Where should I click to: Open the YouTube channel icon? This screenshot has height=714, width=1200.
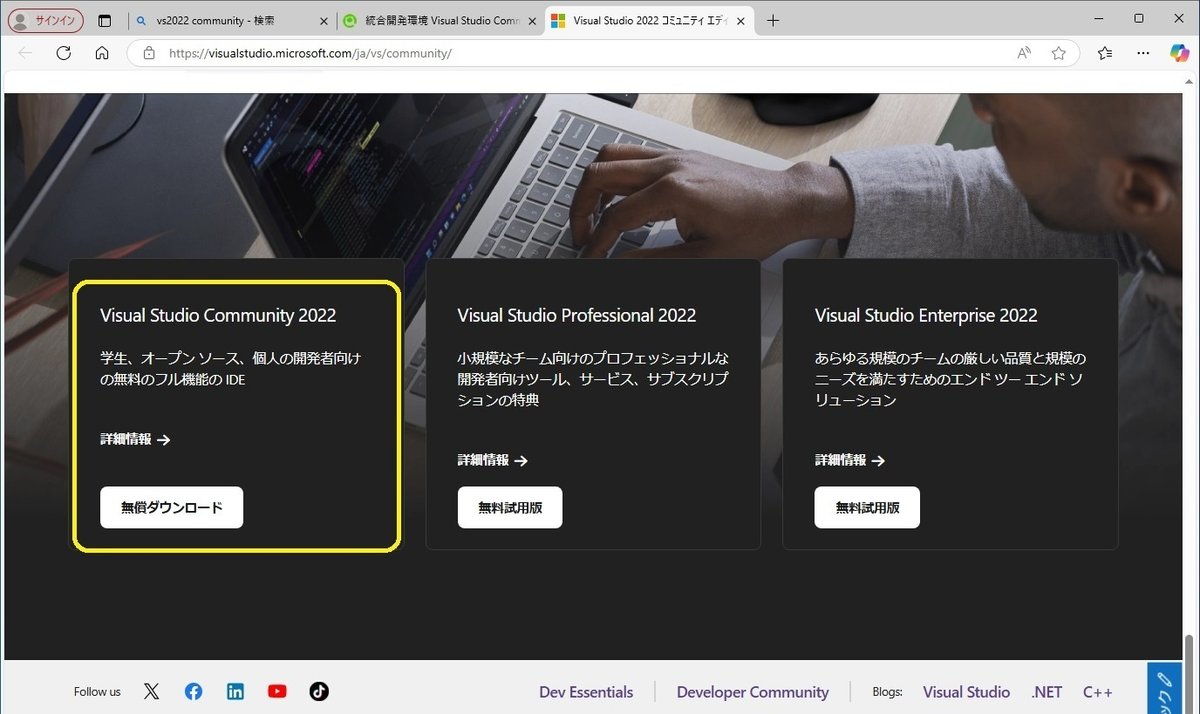(x=277, y=691)
